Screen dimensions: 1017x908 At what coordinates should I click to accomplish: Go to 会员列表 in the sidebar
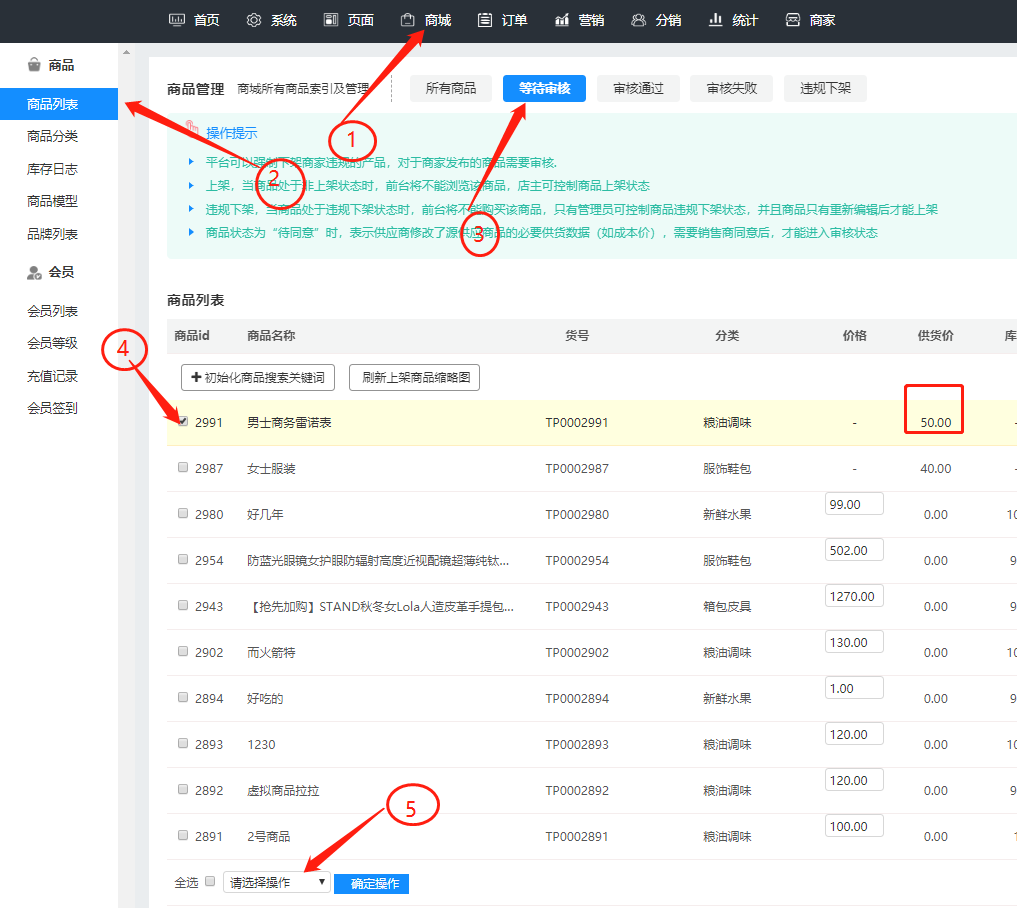coord(53,311)
